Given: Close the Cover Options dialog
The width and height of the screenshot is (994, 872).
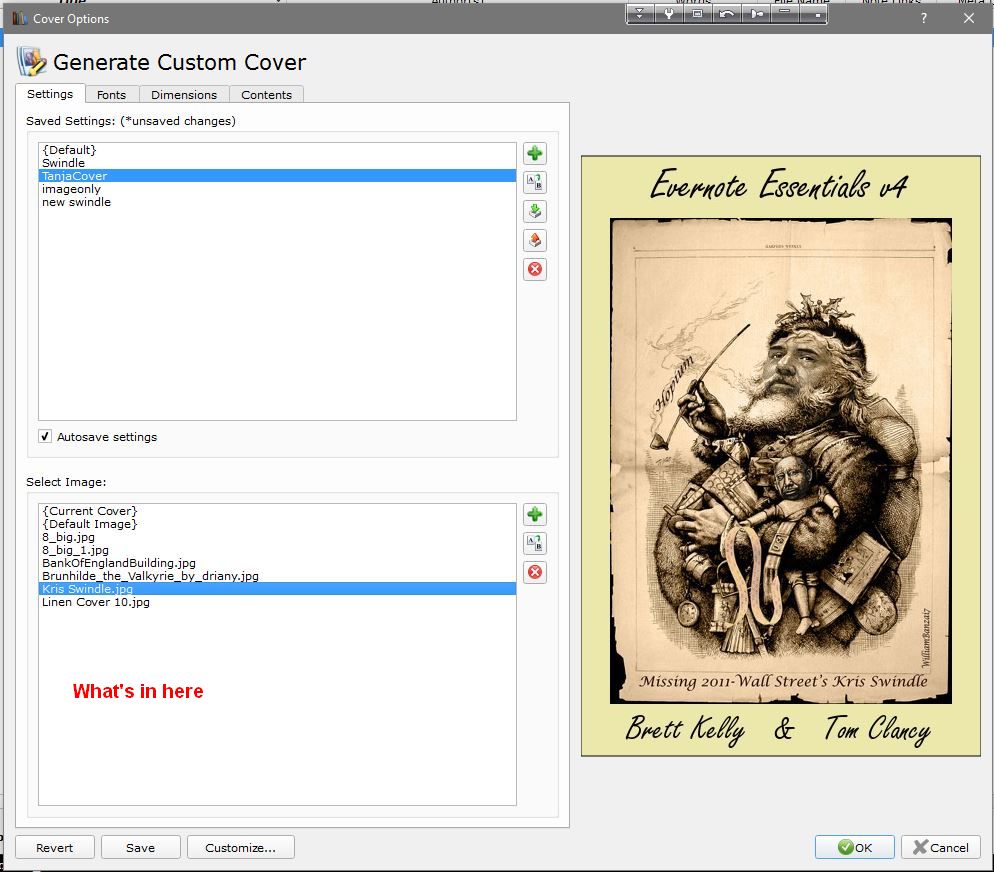Looking at the screenshot, I should (969, 18).
